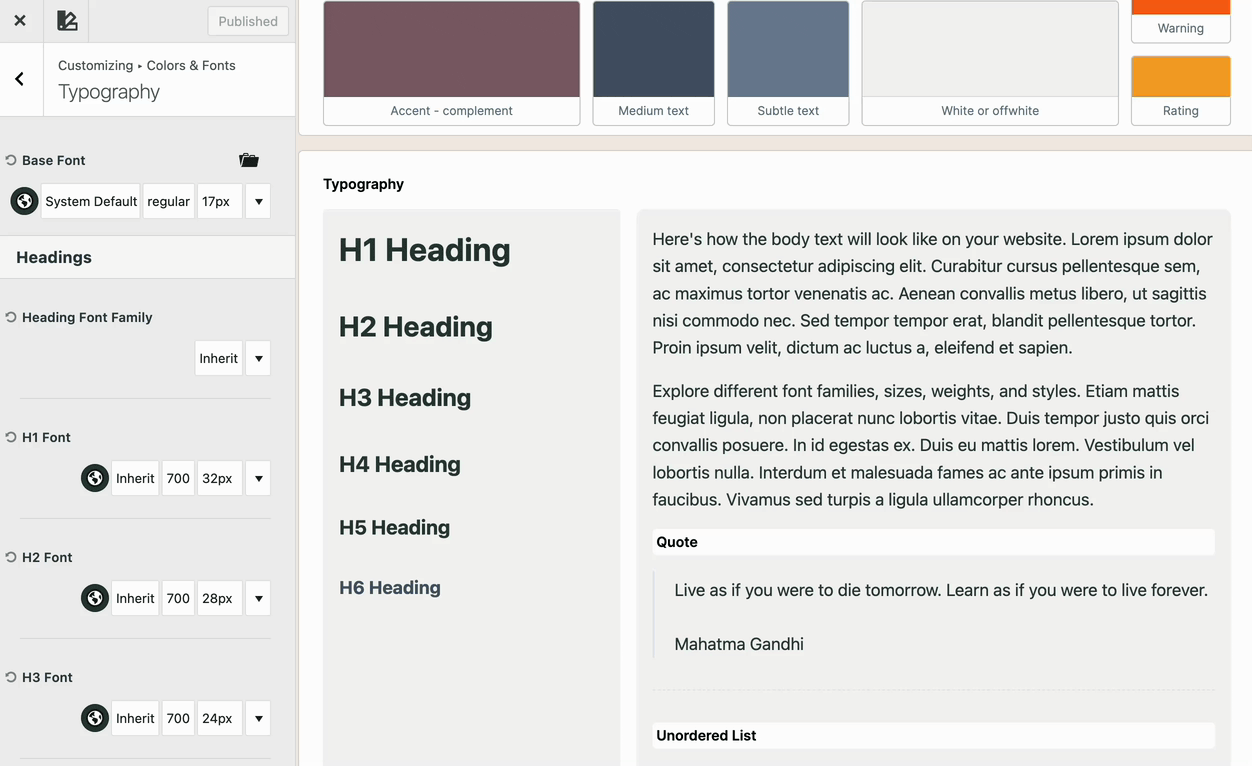Reset the Heading Font Family setting
The height and width of the screenshot is (766, 1253).
[11, 317]
